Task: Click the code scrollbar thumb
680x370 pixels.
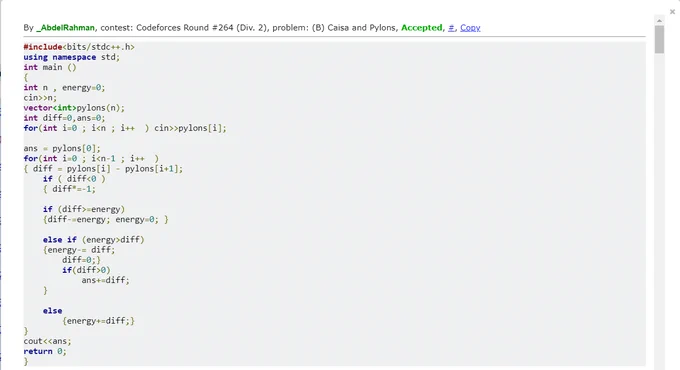Action: [x=659, y=39]
